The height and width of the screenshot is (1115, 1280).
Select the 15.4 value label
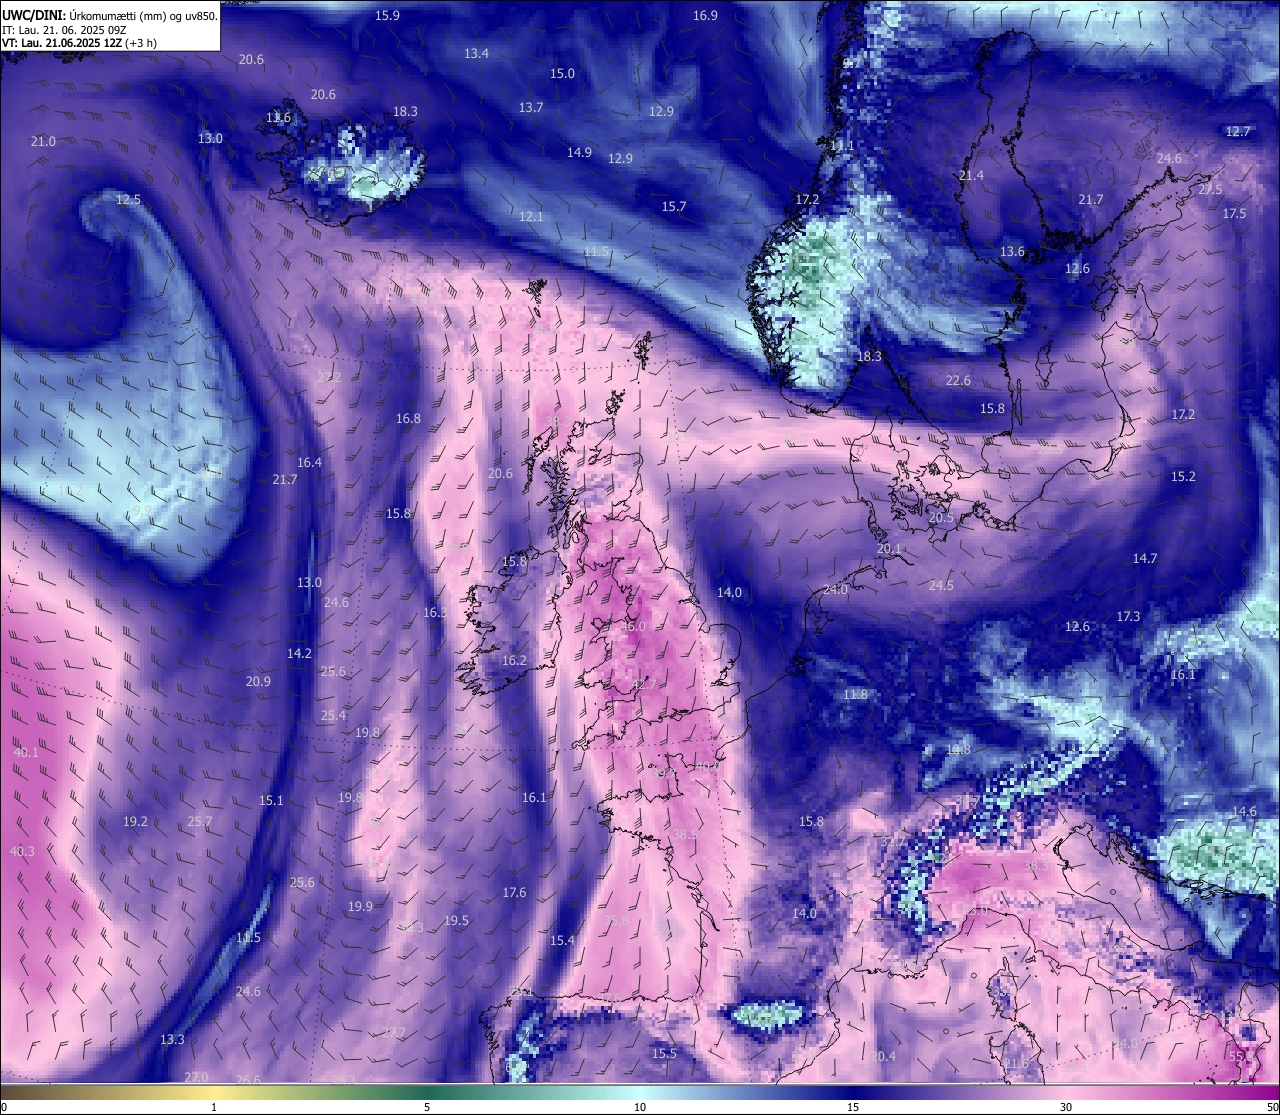[x=562, y=941]
